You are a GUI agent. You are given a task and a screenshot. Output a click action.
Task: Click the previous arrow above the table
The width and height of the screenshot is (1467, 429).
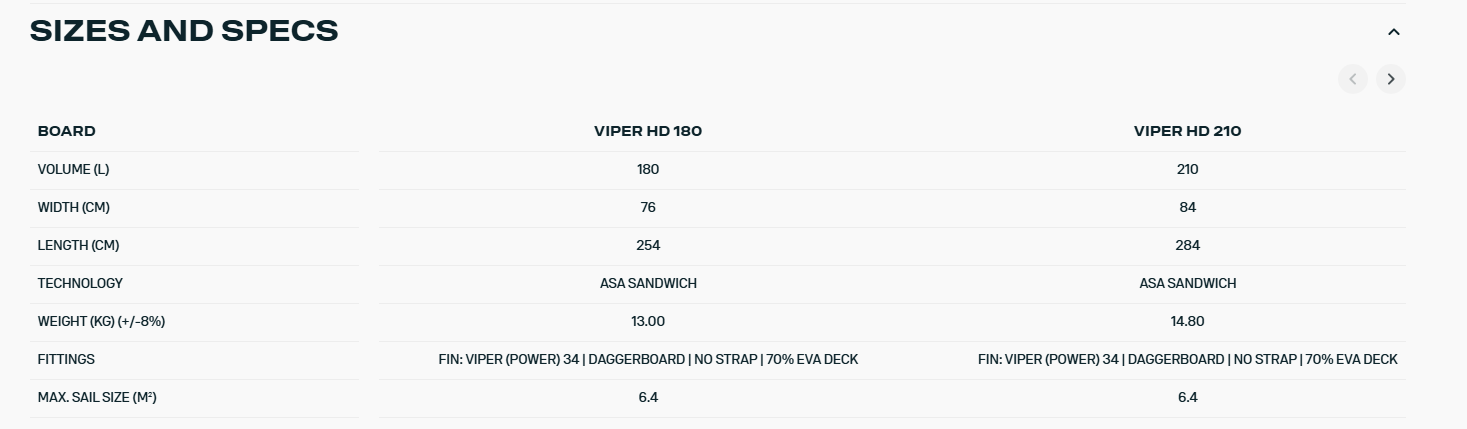(1353, 79)
